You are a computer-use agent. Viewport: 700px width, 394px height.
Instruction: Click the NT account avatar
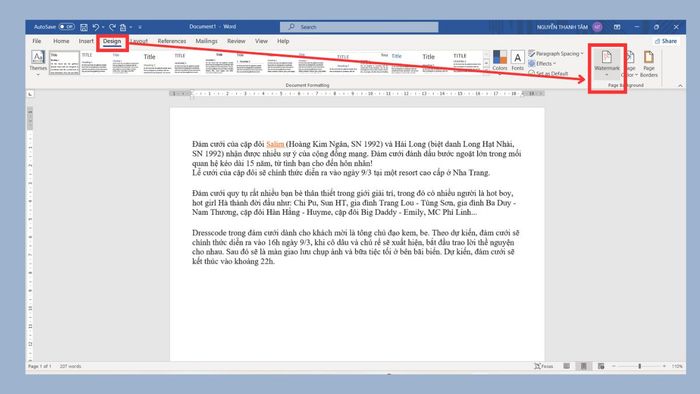point(597,27)
